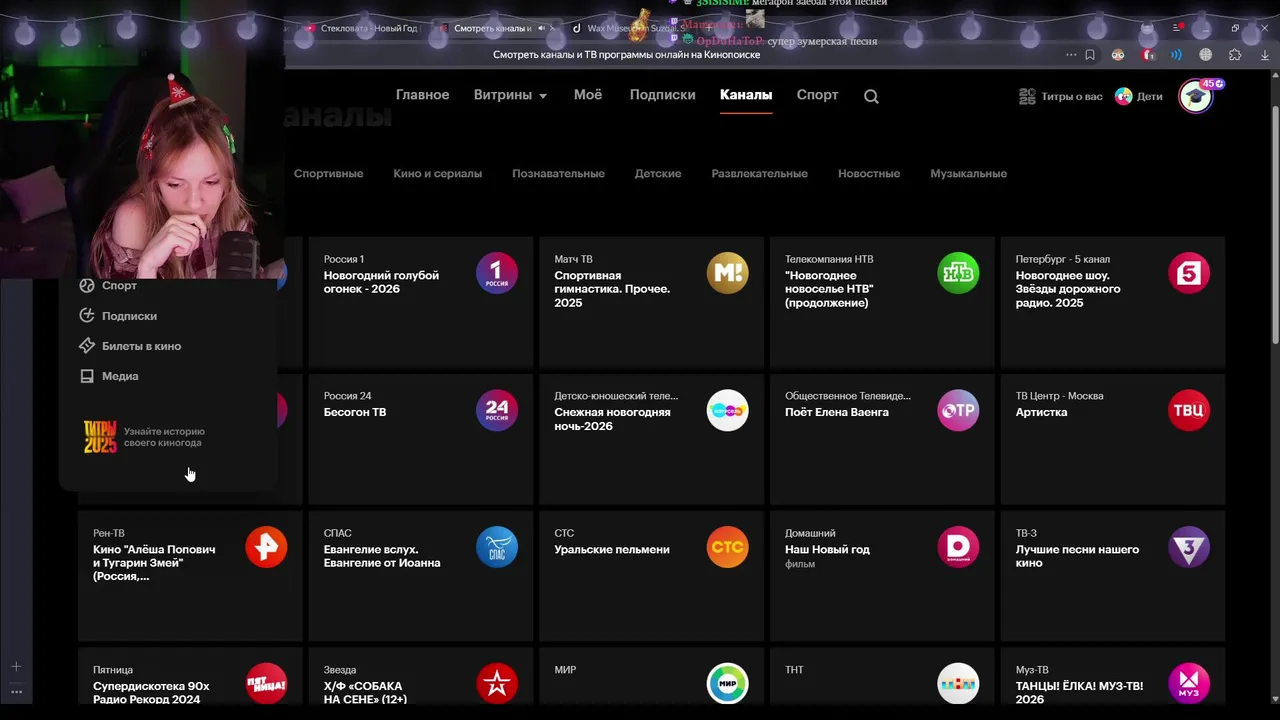Open the browser three-dots page menu
This screenshot has width=1280, height=720.
click(x=1071, y=55)
